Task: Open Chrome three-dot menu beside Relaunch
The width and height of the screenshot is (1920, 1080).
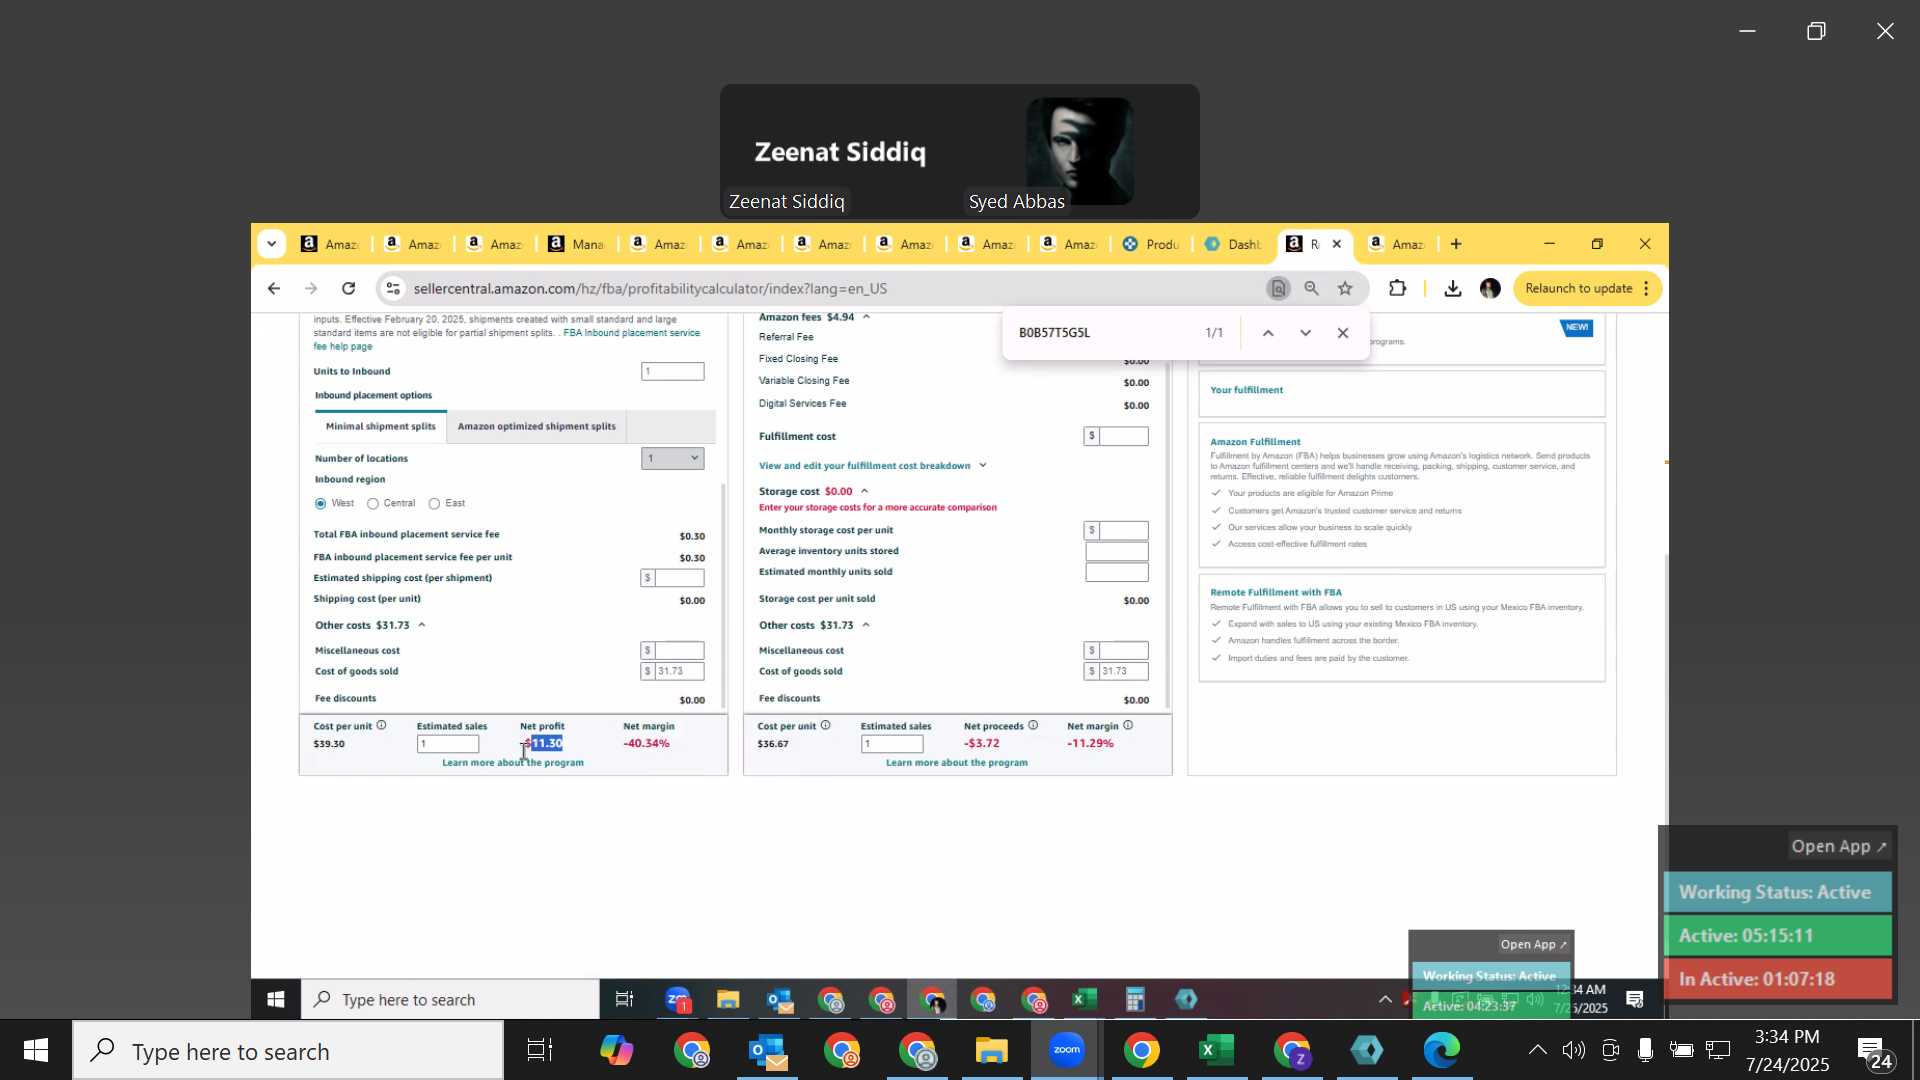Action: (1646, 289)
